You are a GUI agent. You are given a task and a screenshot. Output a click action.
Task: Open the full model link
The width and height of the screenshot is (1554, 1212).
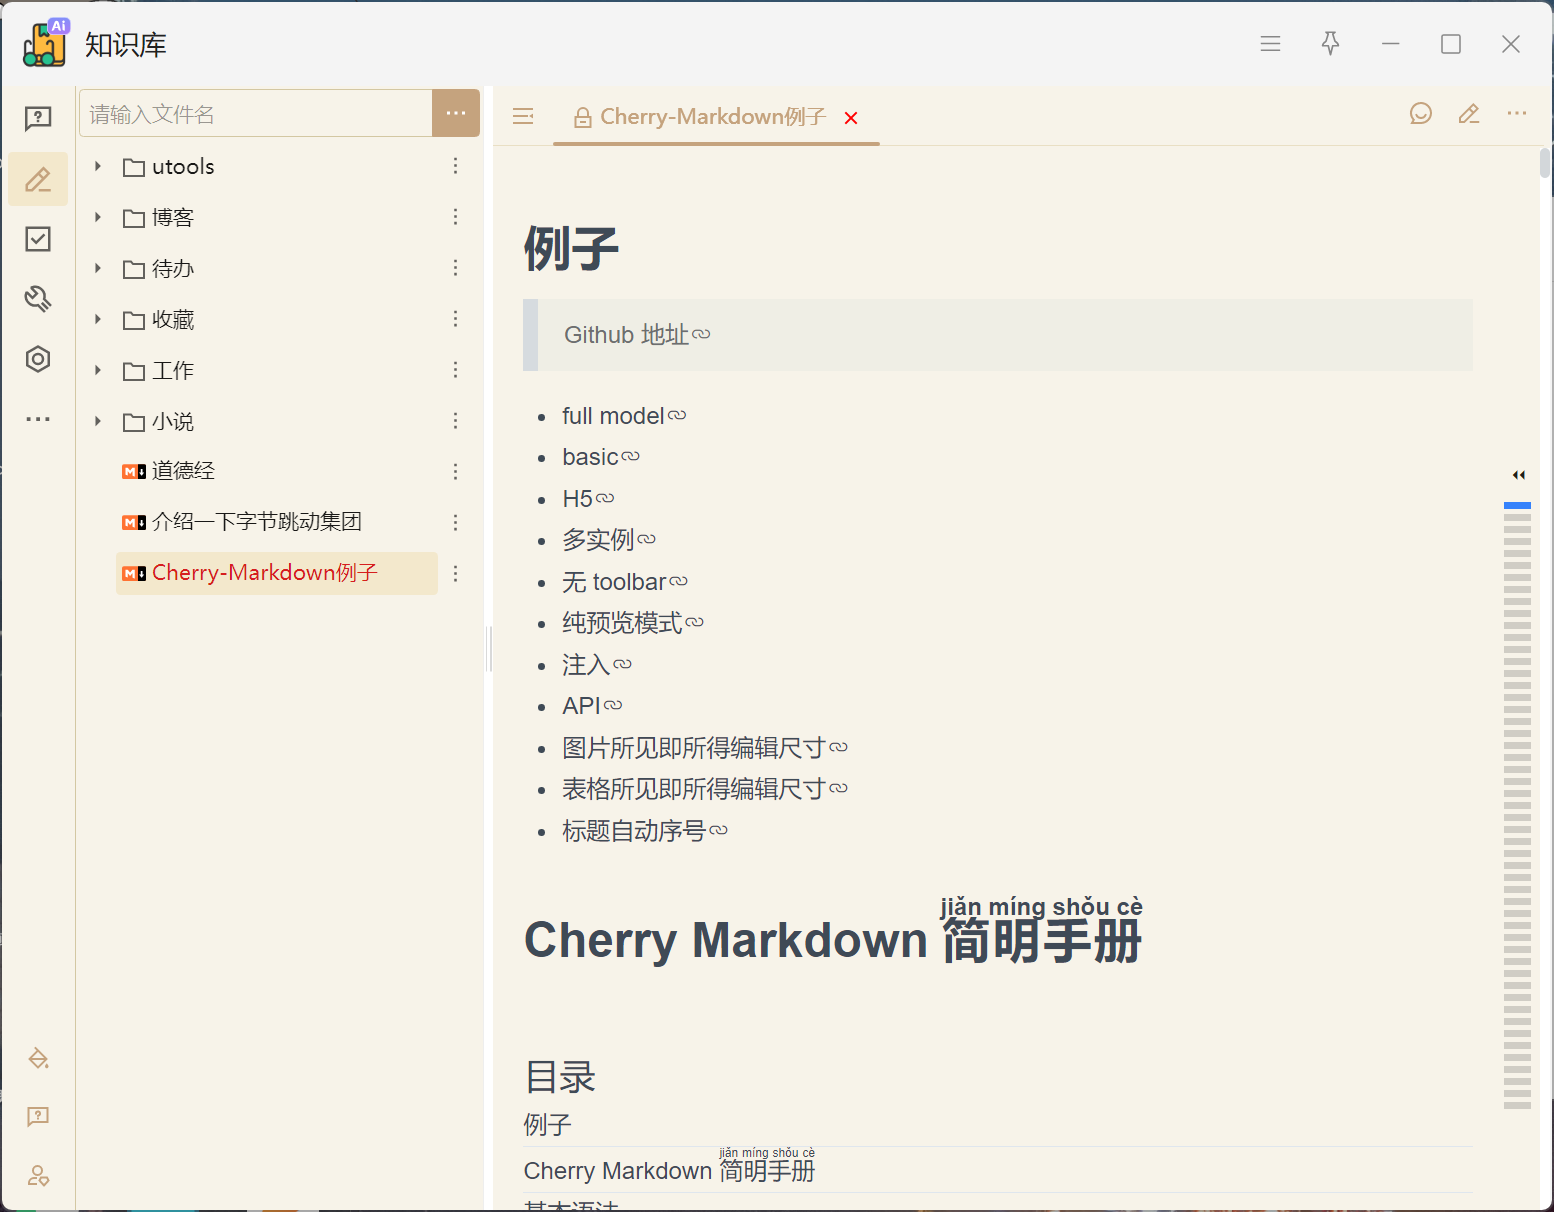[624, 416]
